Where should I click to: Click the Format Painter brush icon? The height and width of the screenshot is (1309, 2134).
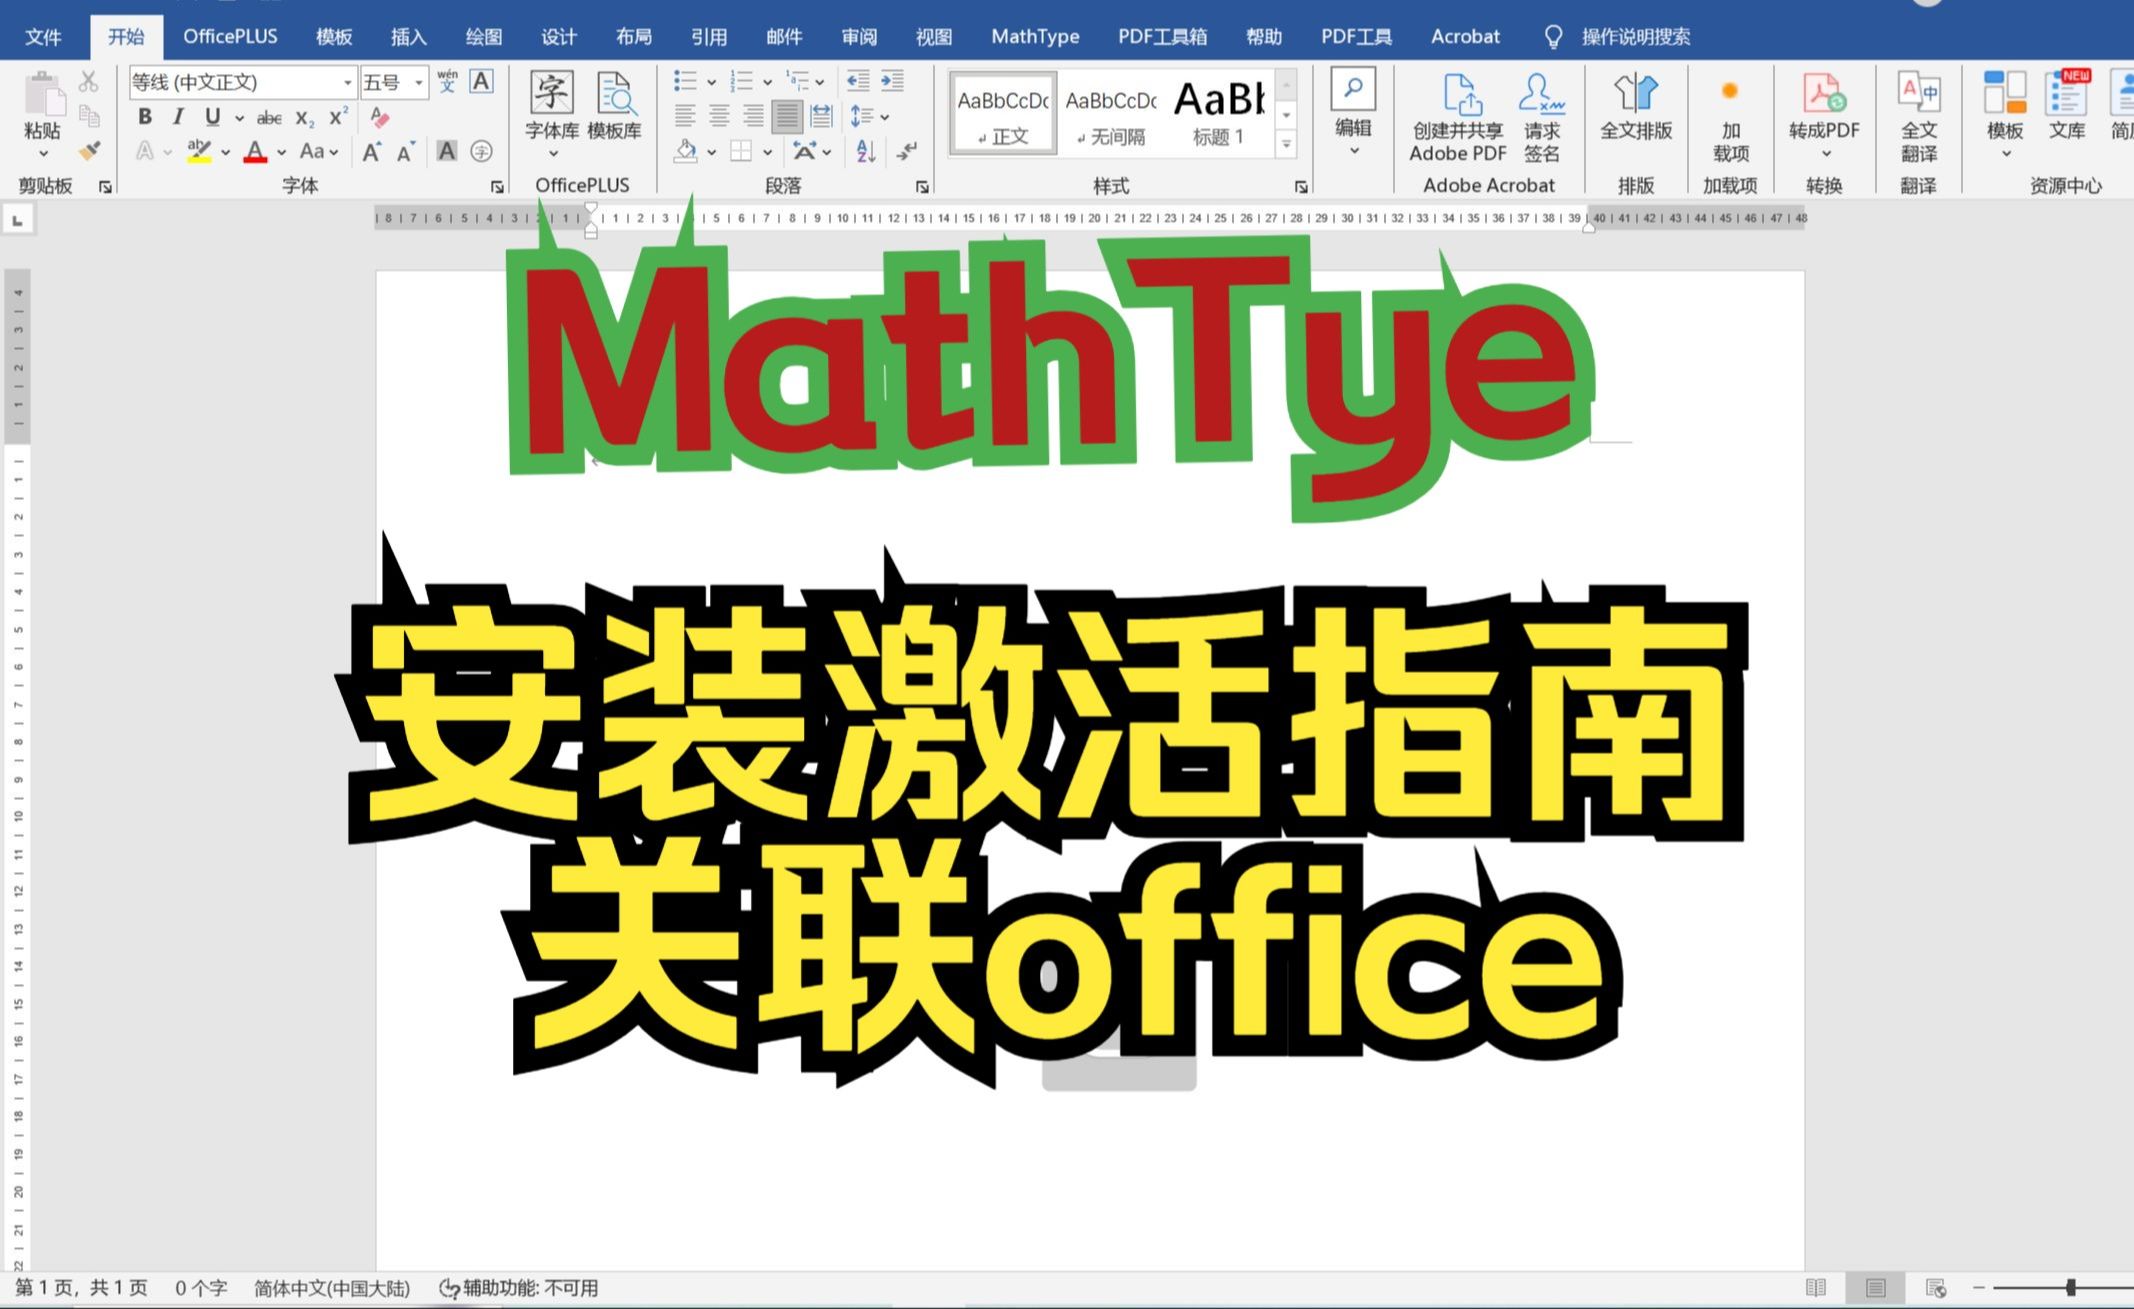(x=89, y=150)
